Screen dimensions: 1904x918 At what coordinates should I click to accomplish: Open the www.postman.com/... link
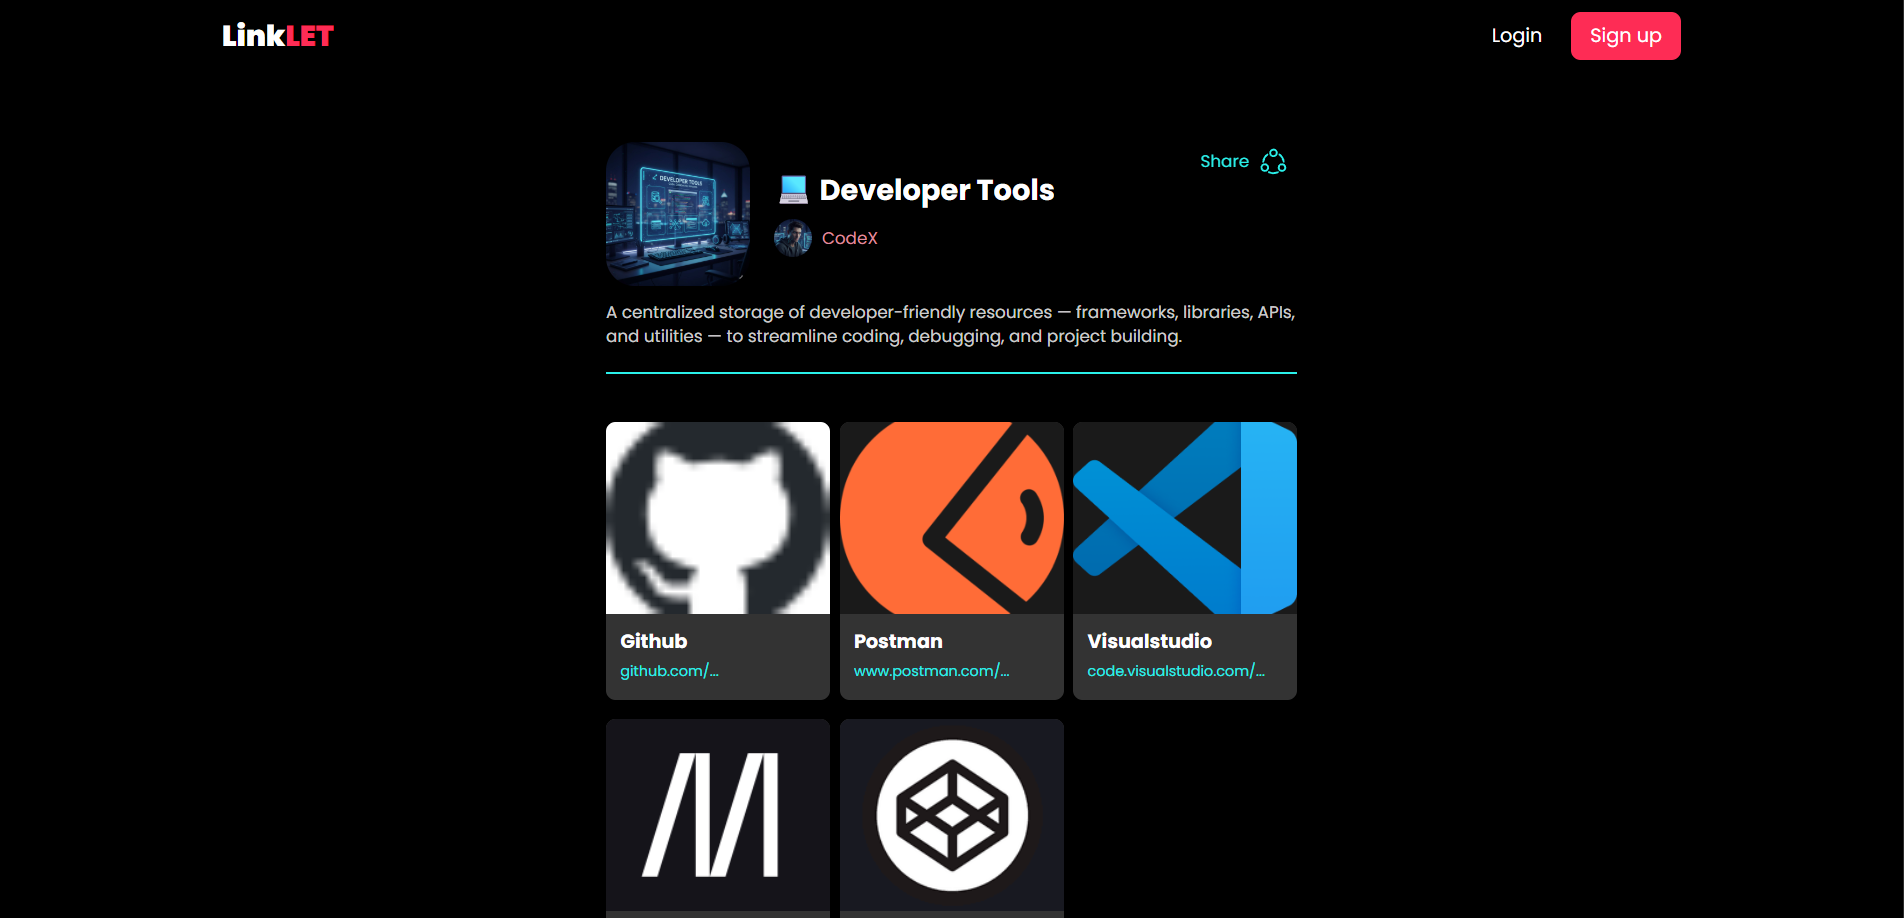(931, 671)
